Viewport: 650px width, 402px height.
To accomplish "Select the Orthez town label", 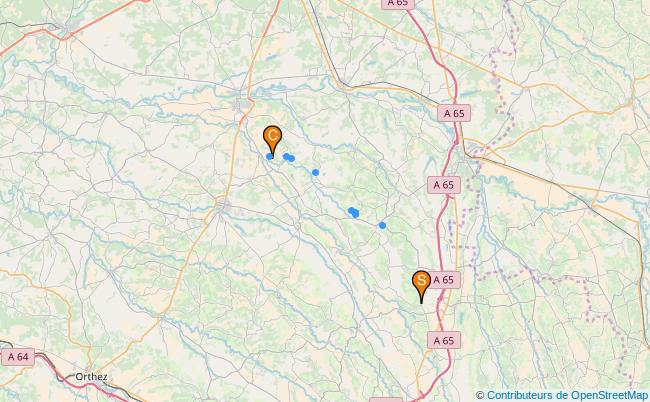I will click(92, 377).
